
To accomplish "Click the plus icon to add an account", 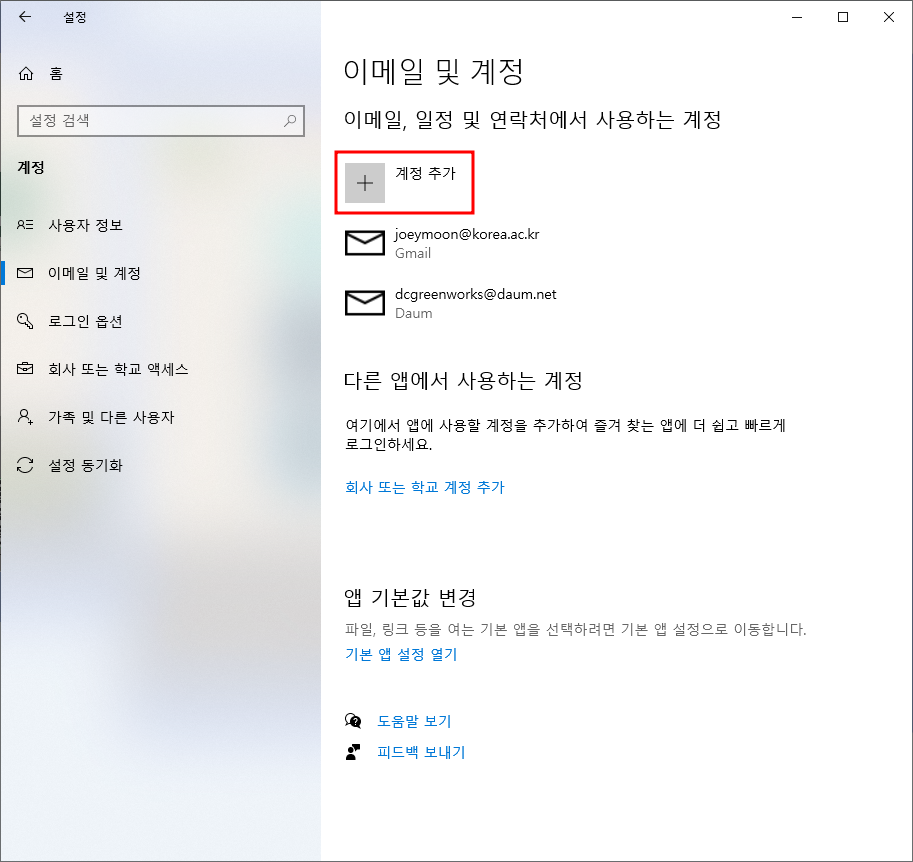I will pos(365,183).
